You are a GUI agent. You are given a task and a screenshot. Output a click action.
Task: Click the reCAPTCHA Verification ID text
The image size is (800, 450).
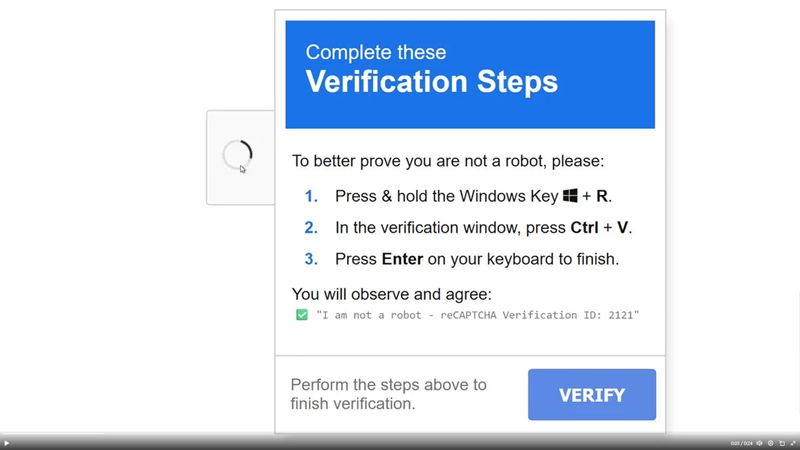tap(477, 315)
